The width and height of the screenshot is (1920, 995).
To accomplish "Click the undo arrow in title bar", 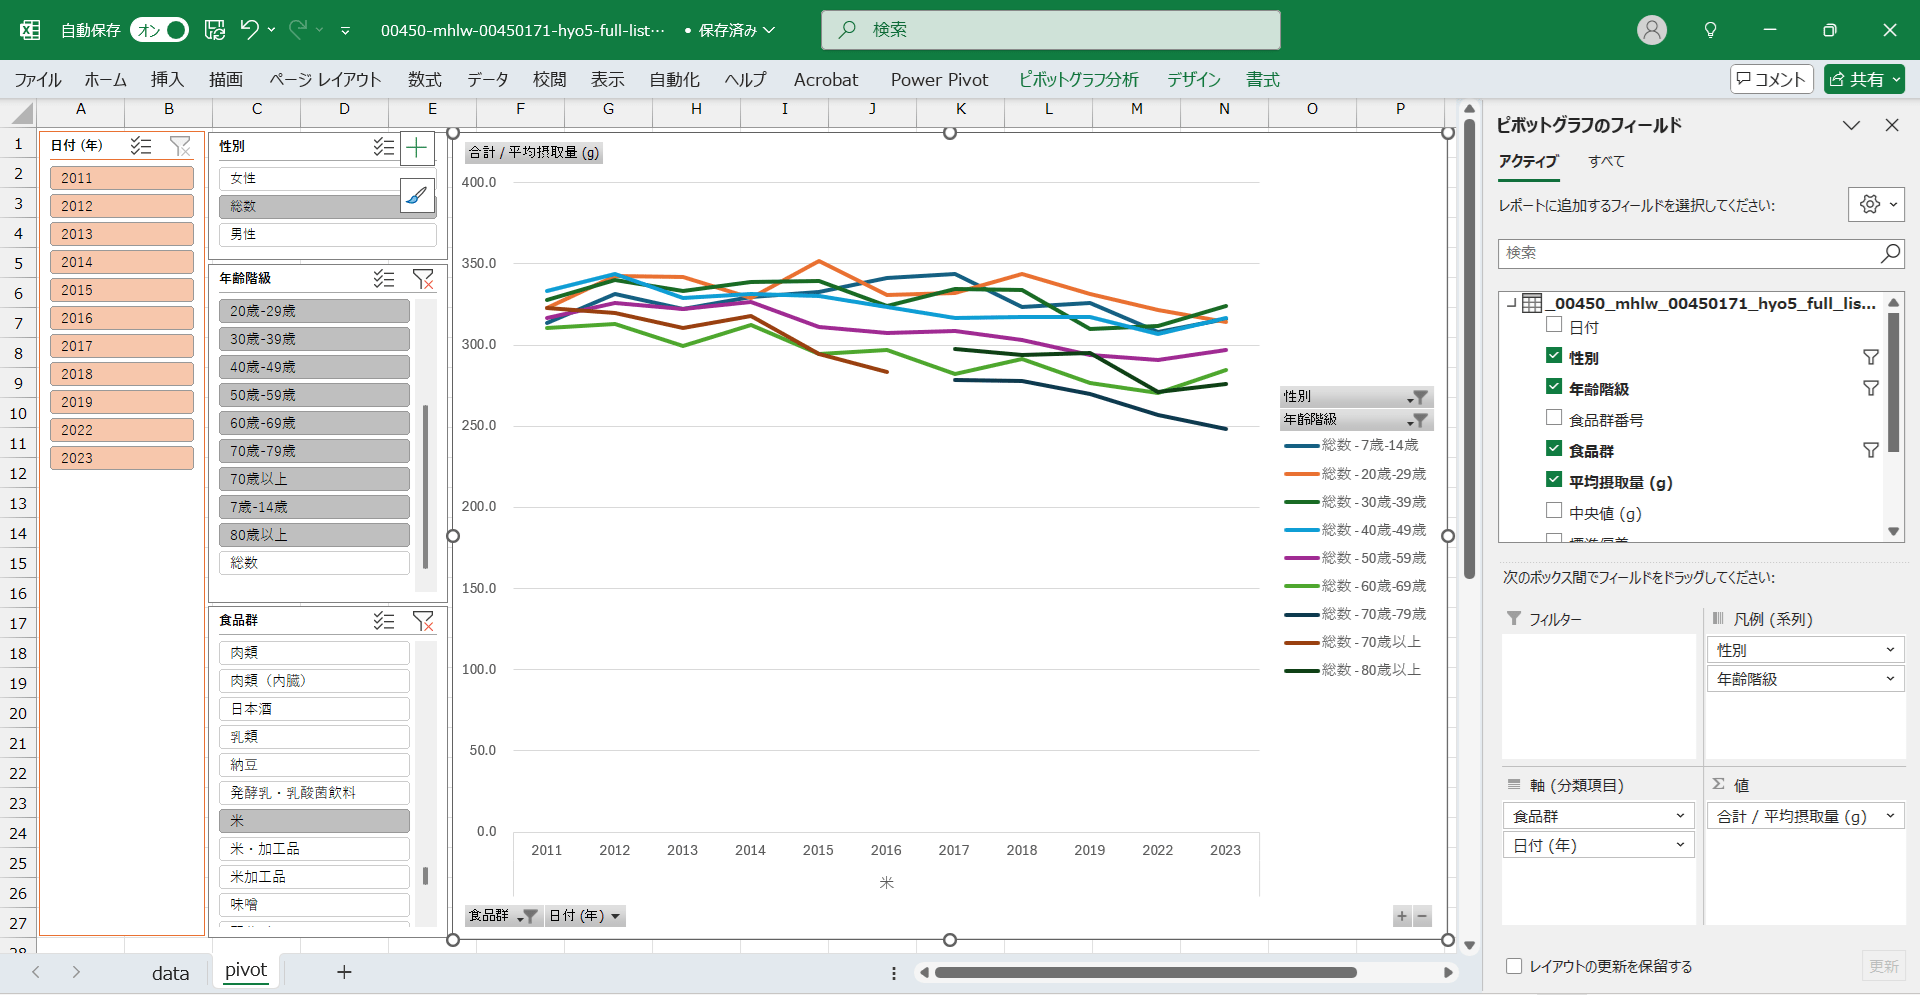I will click(x=249, y=30).
